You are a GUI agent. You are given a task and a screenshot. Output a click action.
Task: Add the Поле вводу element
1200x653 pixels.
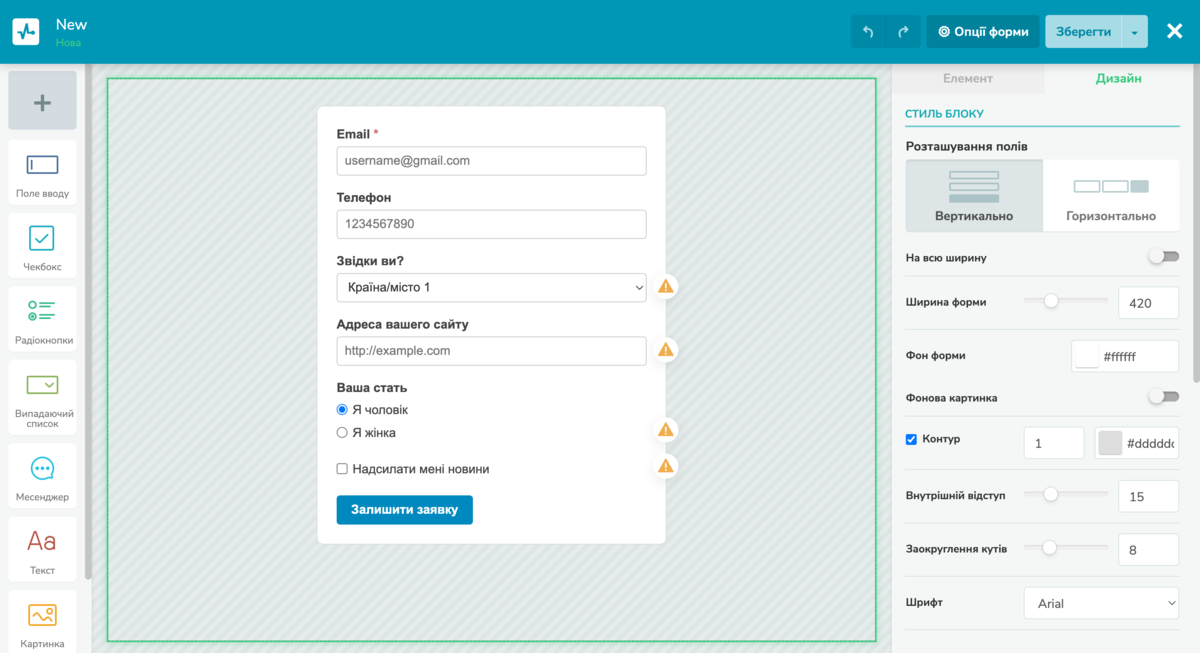[x=42, y=173]
